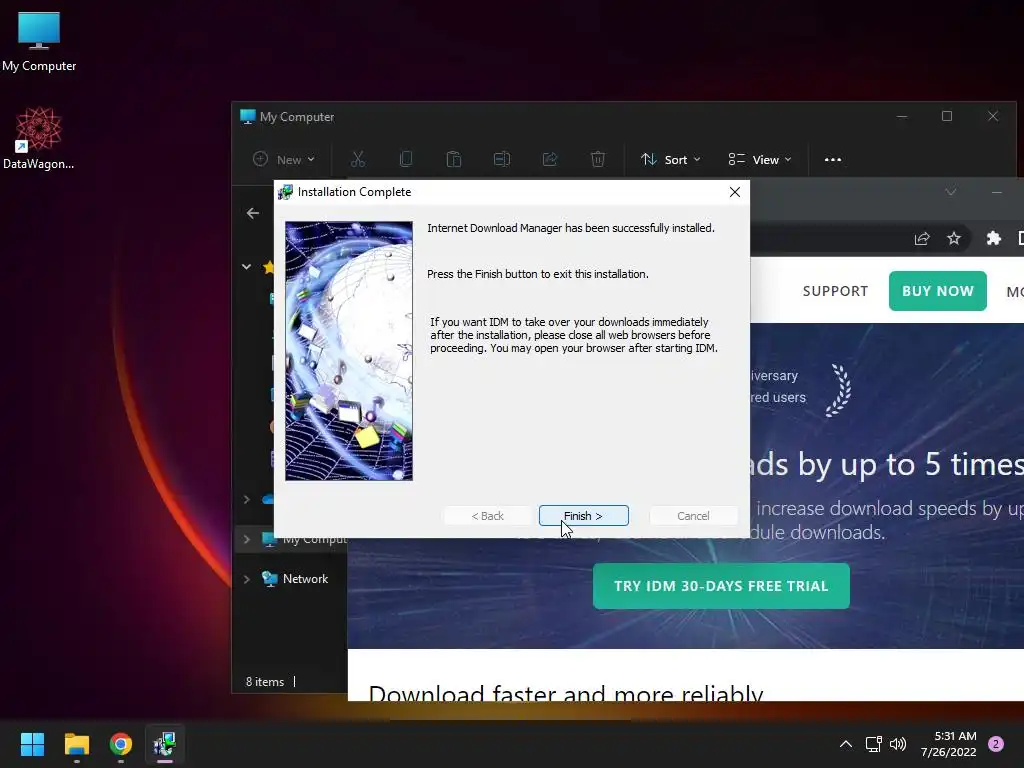
Task: Close the Installation Complete dialog
Action: [735, 192]
